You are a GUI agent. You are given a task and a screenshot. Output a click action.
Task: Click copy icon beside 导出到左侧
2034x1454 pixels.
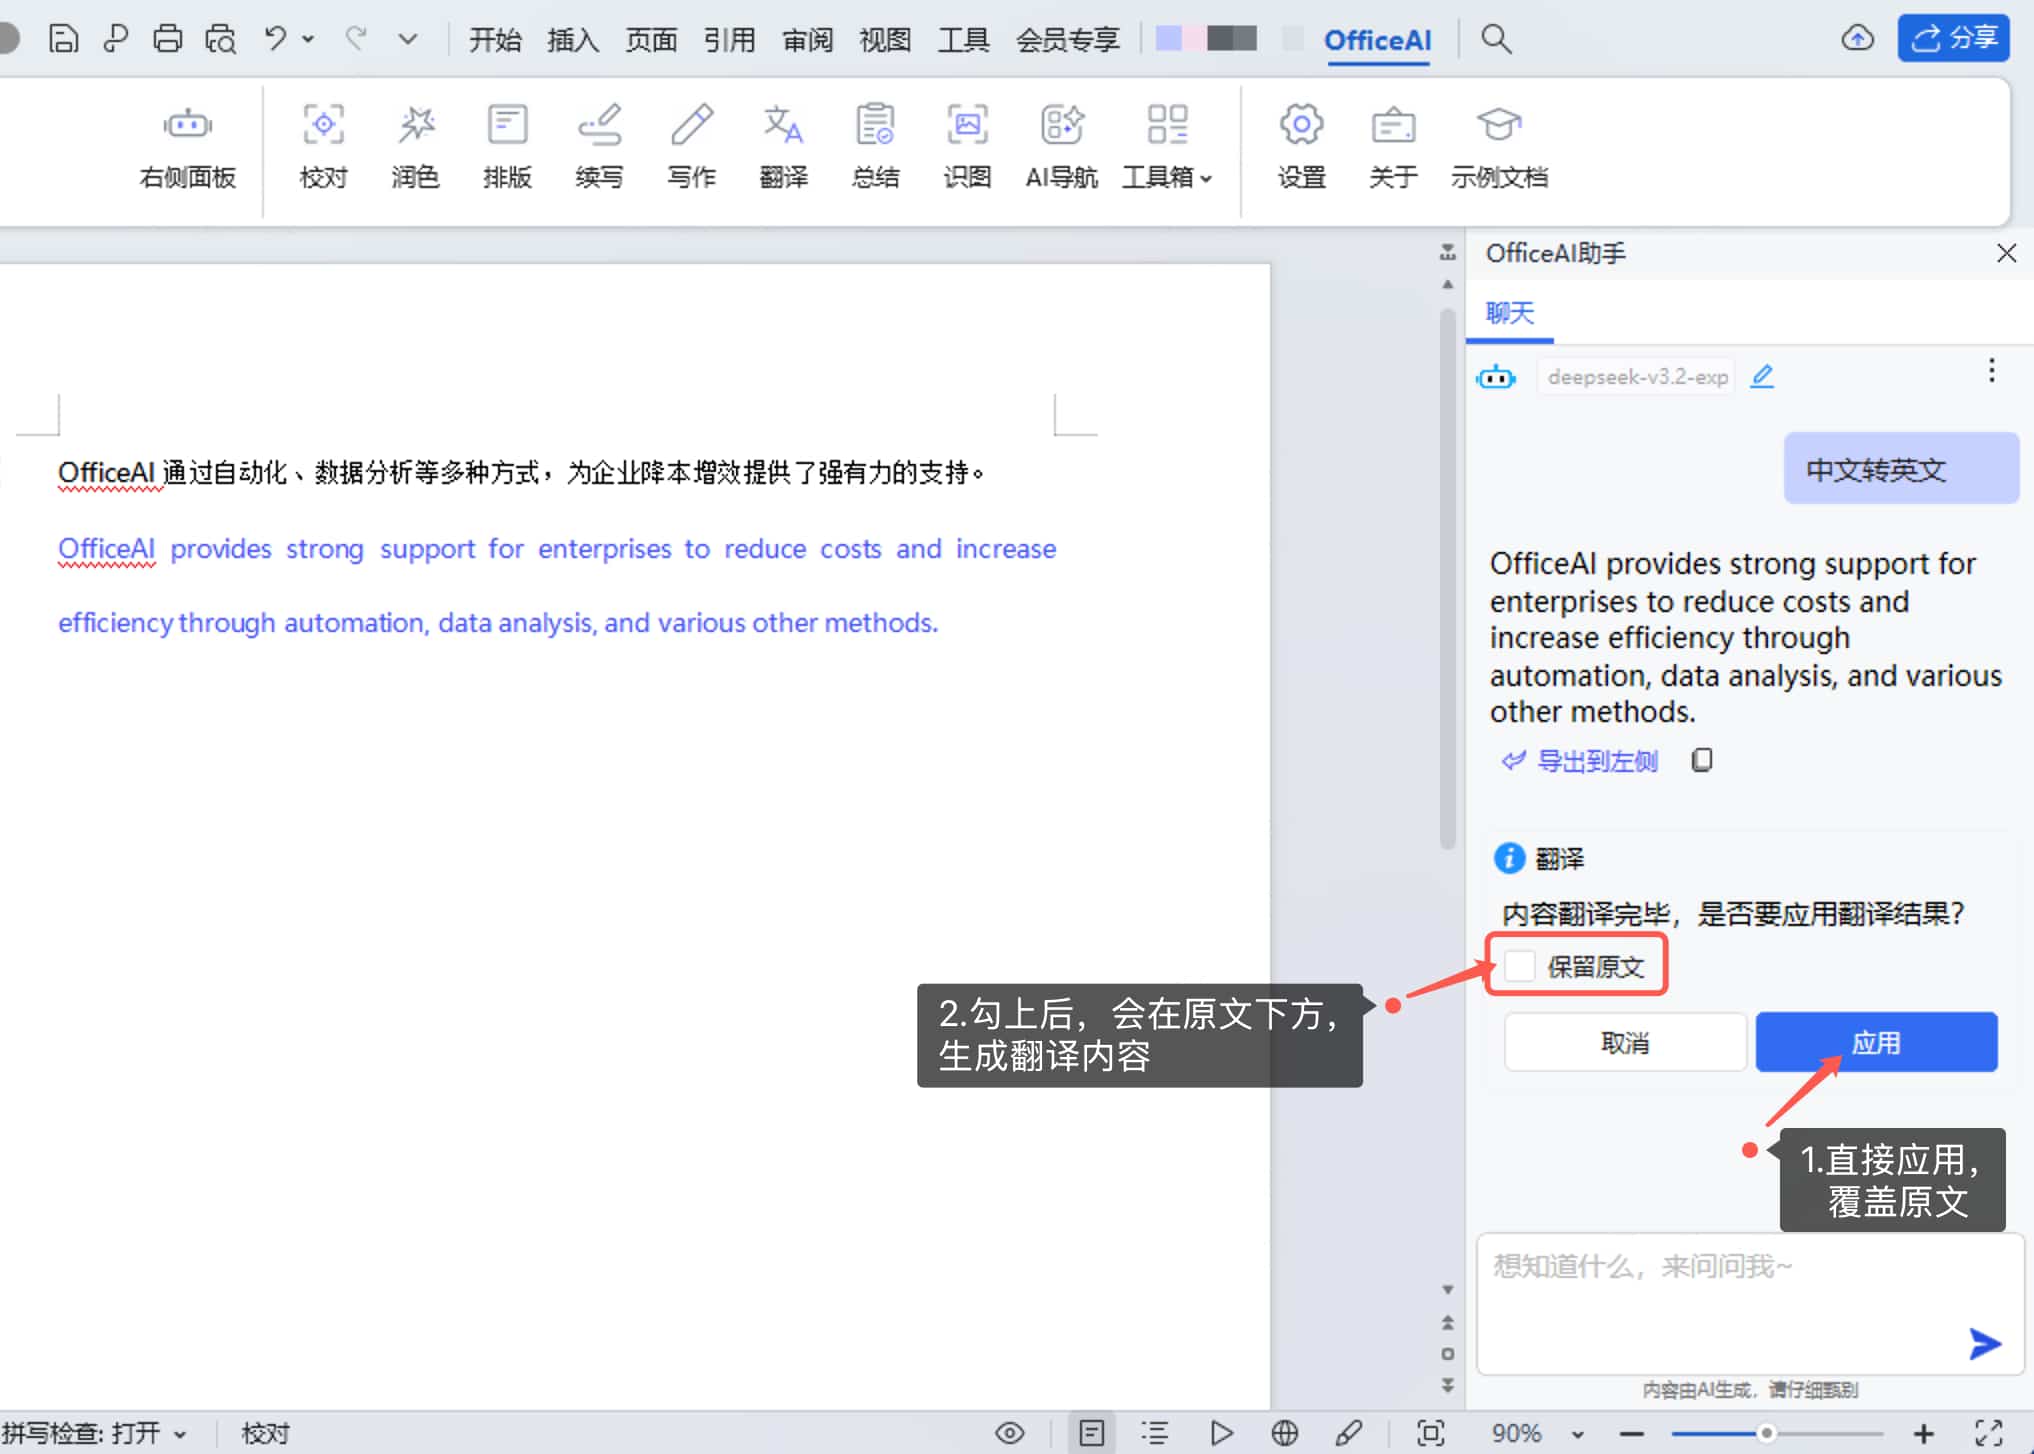coord(1701,761)
